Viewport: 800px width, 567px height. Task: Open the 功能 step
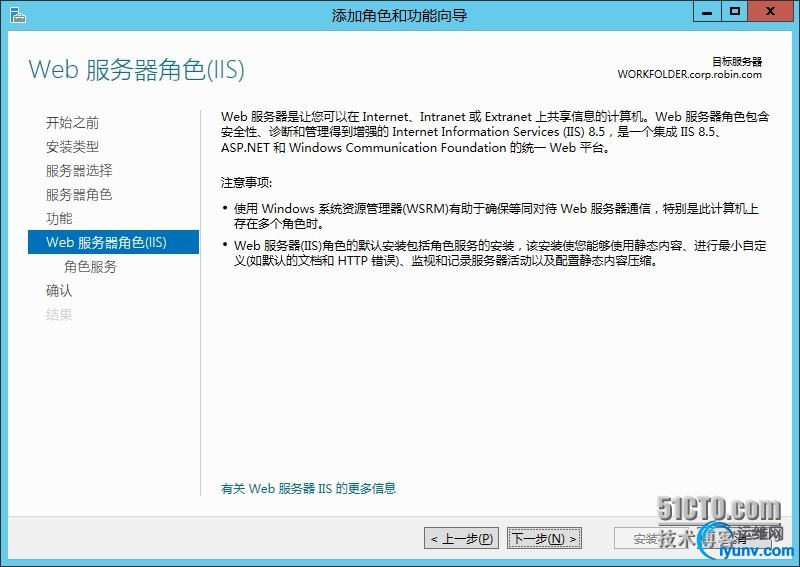pyautogui.click(x=59, y=218)
